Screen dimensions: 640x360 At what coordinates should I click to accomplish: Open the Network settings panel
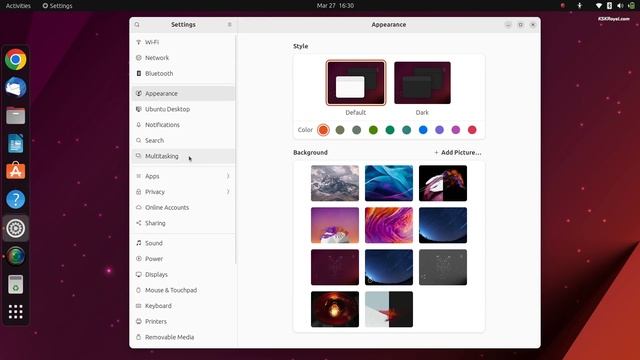click(183, 58)
